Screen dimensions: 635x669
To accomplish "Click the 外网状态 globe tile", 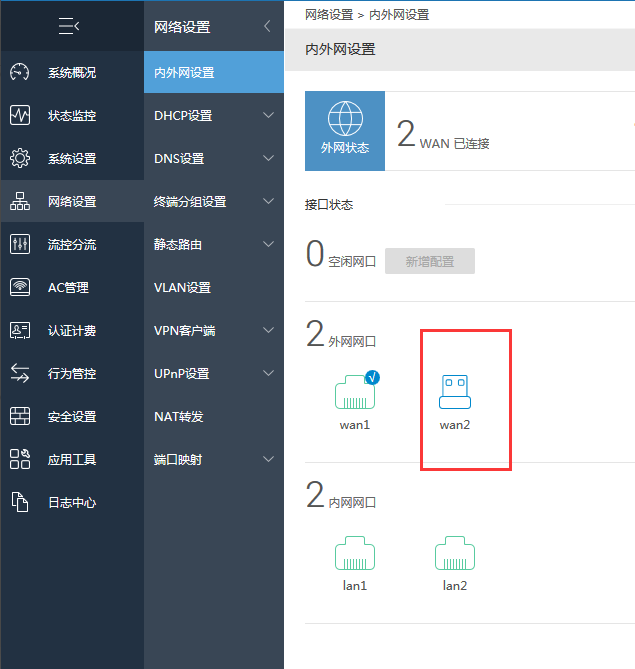I will (344, 130).
